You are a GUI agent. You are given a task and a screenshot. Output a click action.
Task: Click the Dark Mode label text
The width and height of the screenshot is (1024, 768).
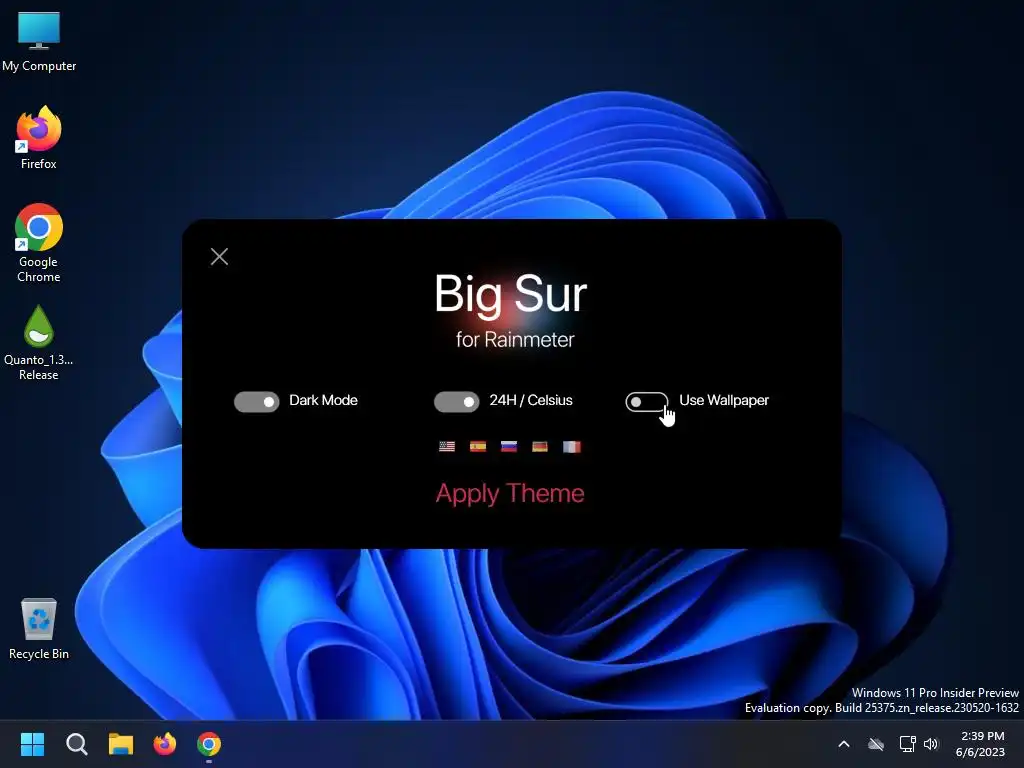coord(323,400)
